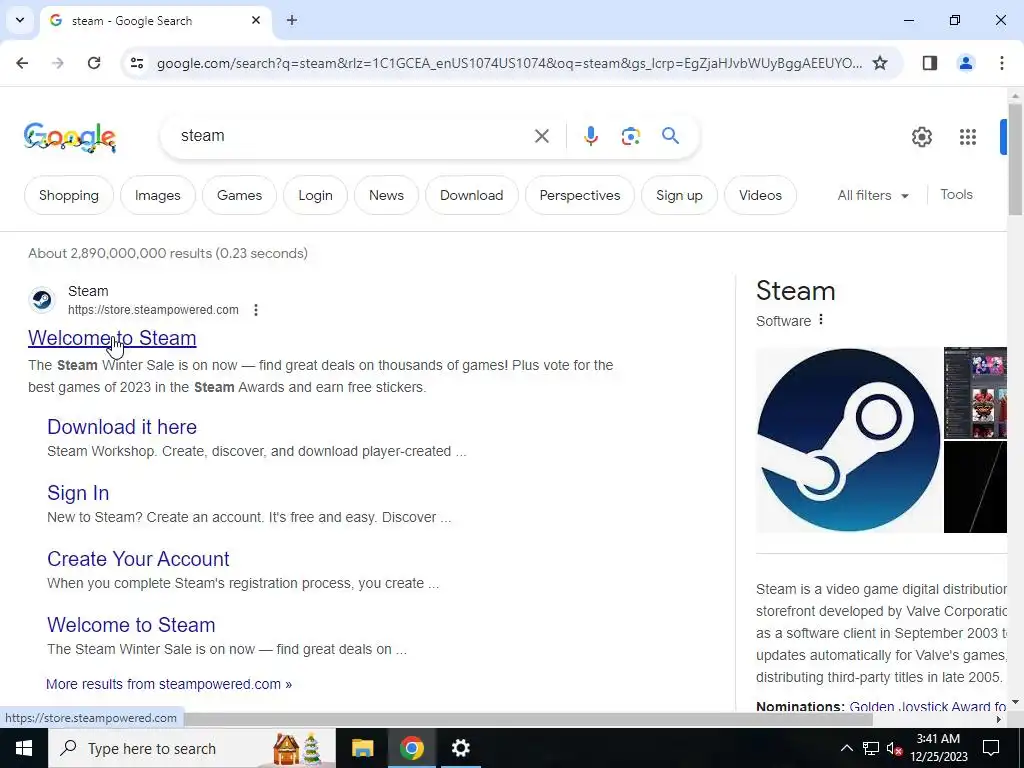Switch to News results
1024x768 pixels.
pyautogui.click(x=386, y=195)
